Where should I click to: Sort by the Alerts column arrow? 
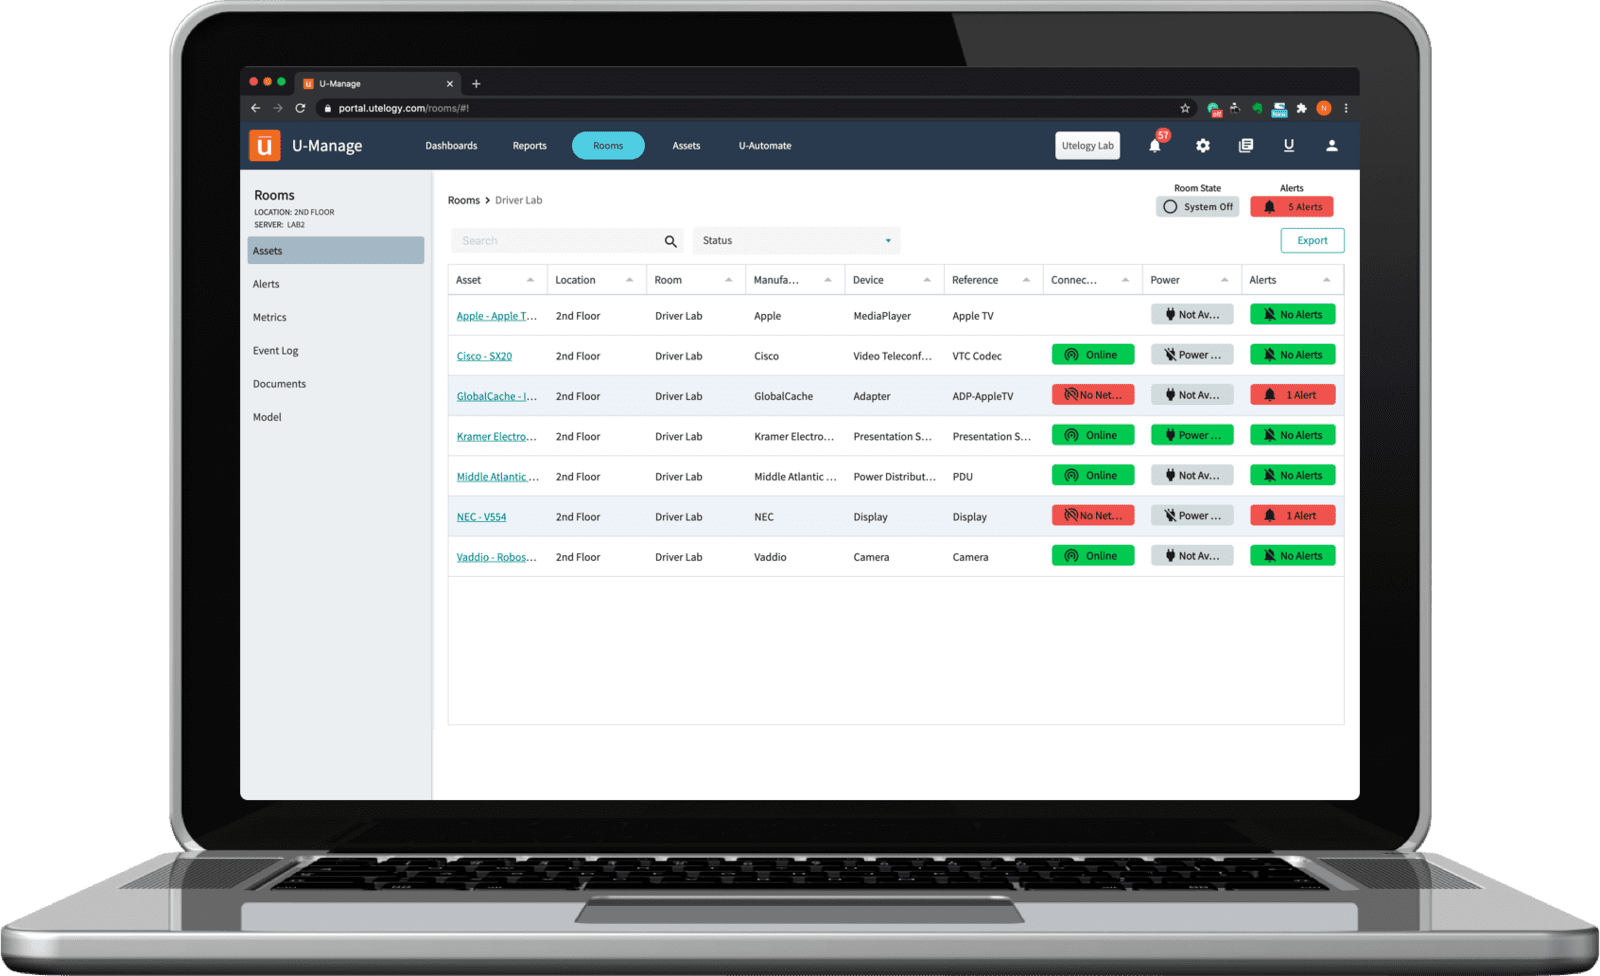tap(1326, 280)
